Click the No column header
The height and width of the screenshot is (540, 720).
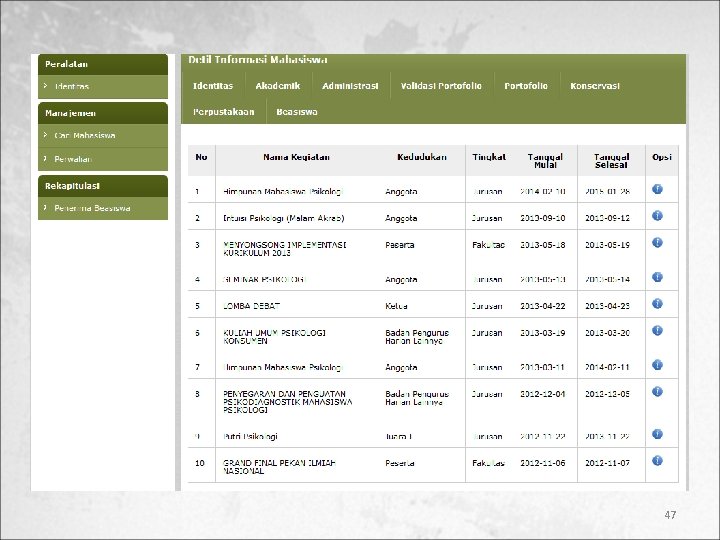(x=201, y=157)
